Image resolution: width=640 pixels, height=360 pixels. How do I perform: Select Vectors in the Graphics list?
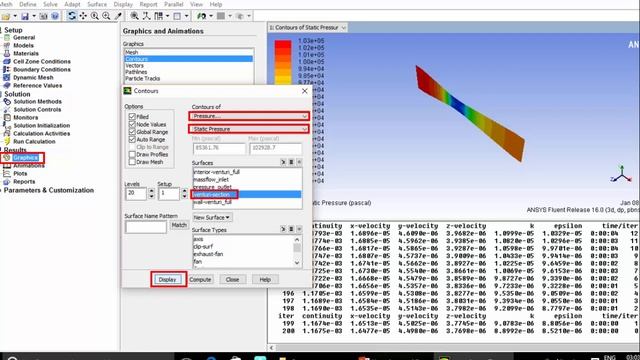(x=189, y=65)
